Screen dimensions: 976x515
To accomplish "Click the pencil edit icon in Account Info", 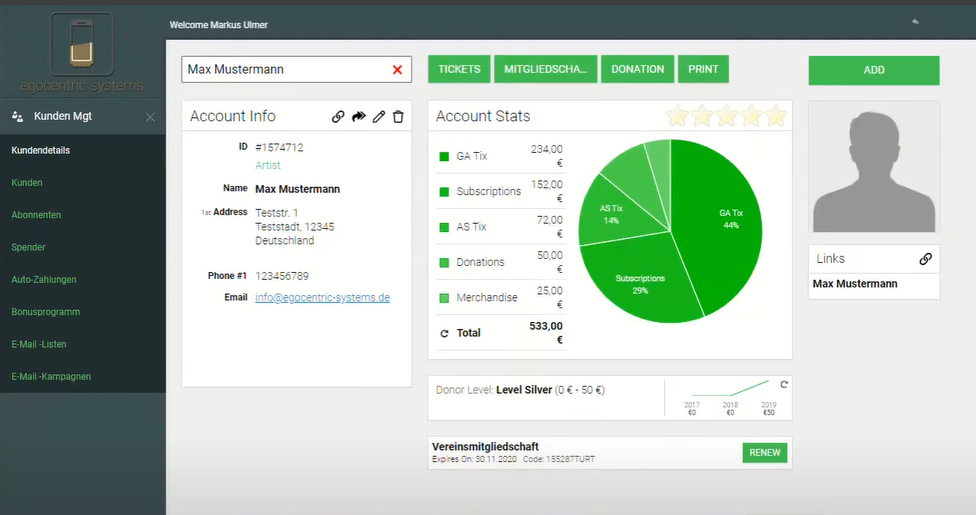I will [x=379, y=117].
